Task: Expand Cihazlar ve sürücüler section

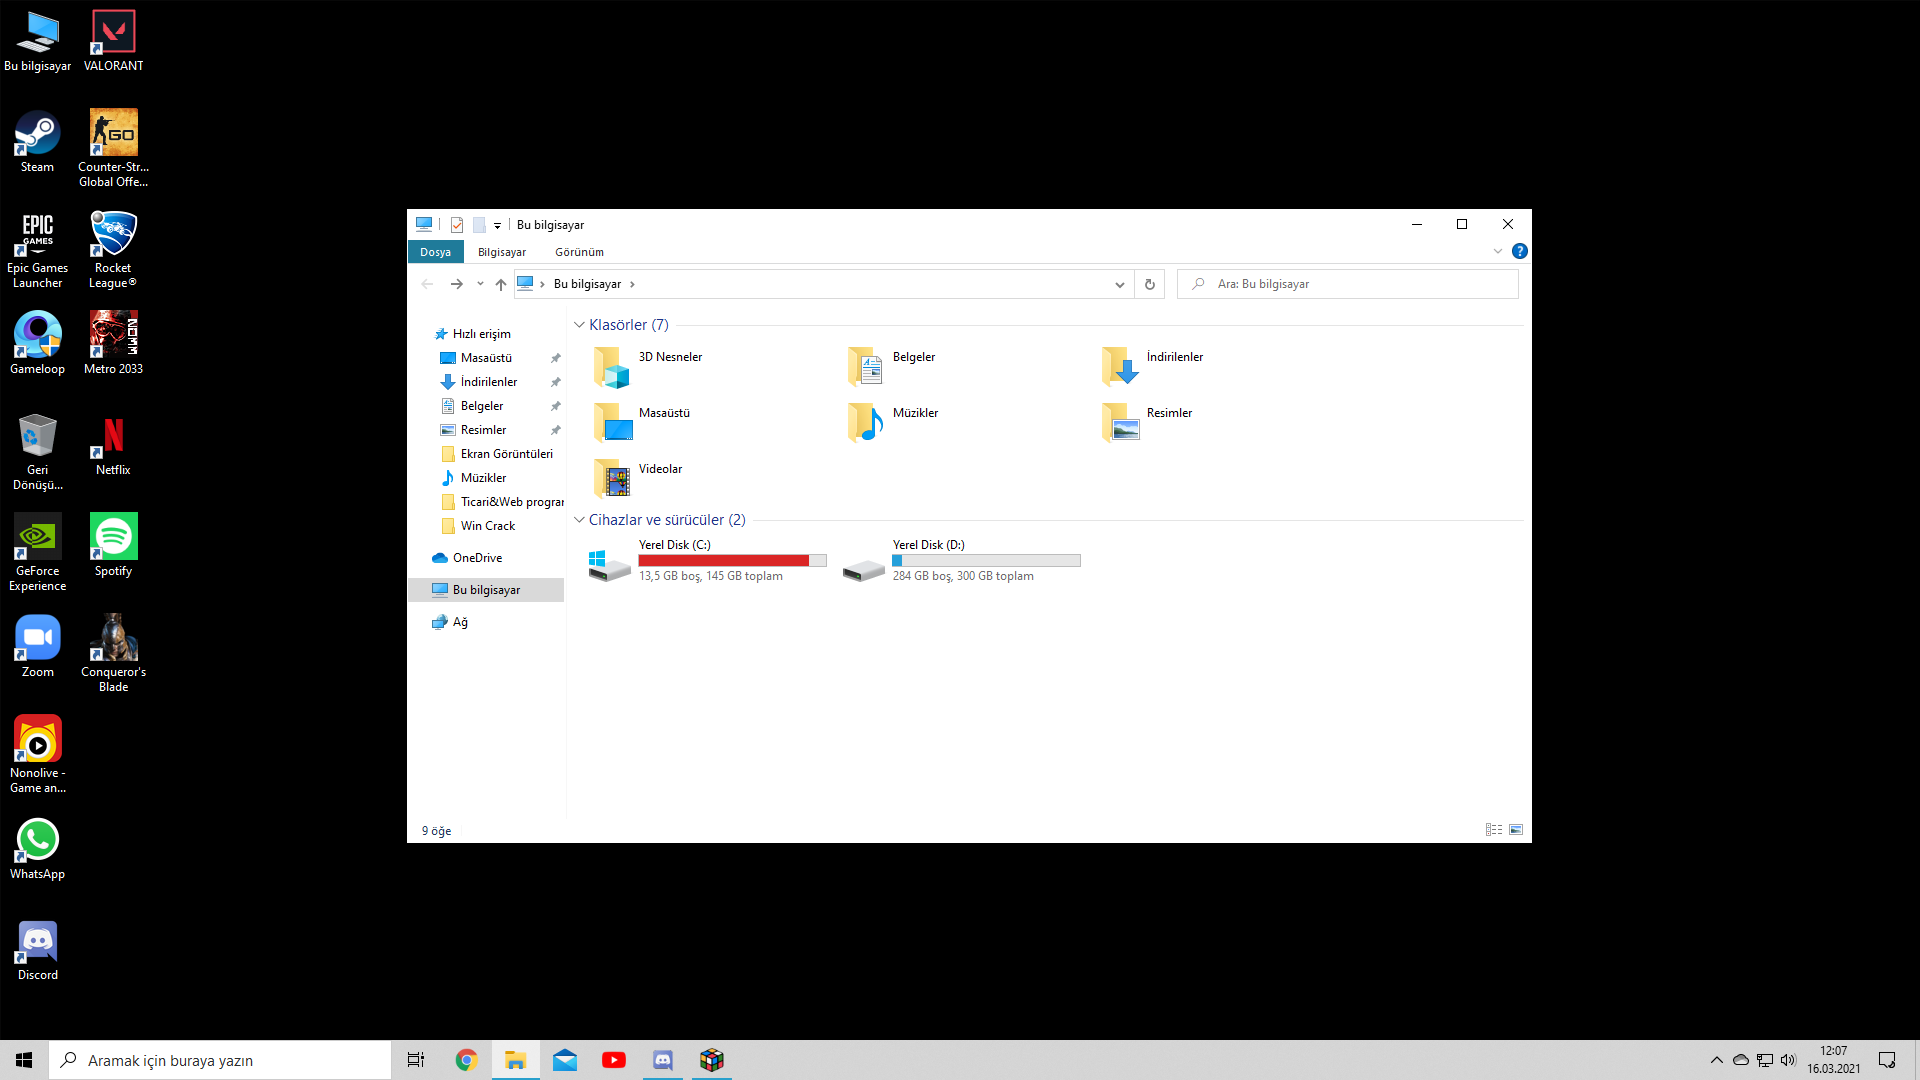Action: (x=580, y=520)
